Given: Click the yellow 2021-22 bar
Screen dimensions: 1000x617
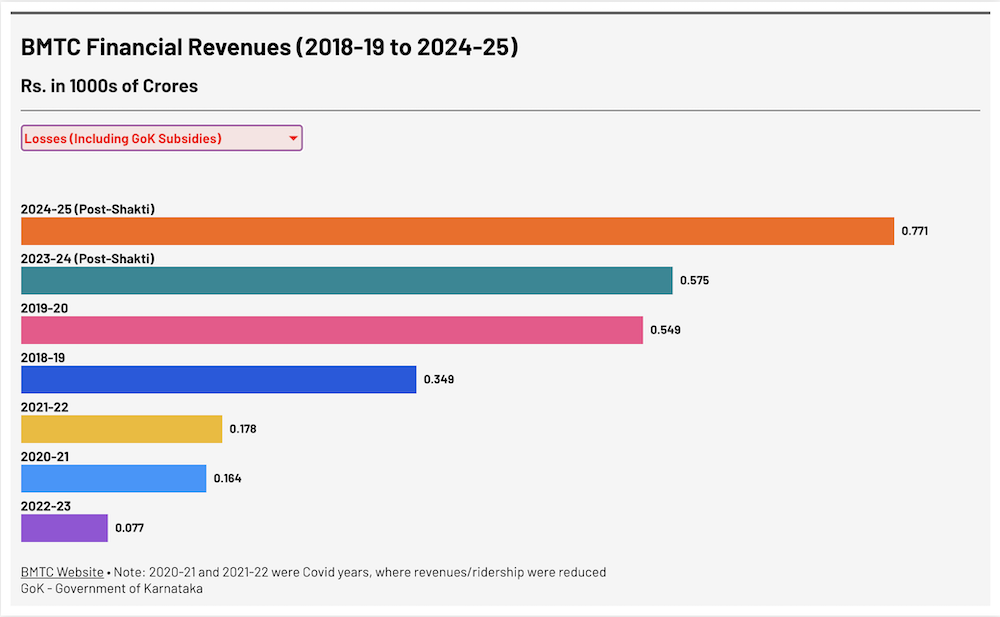Looking at the screenshot, I should [121, 429].
